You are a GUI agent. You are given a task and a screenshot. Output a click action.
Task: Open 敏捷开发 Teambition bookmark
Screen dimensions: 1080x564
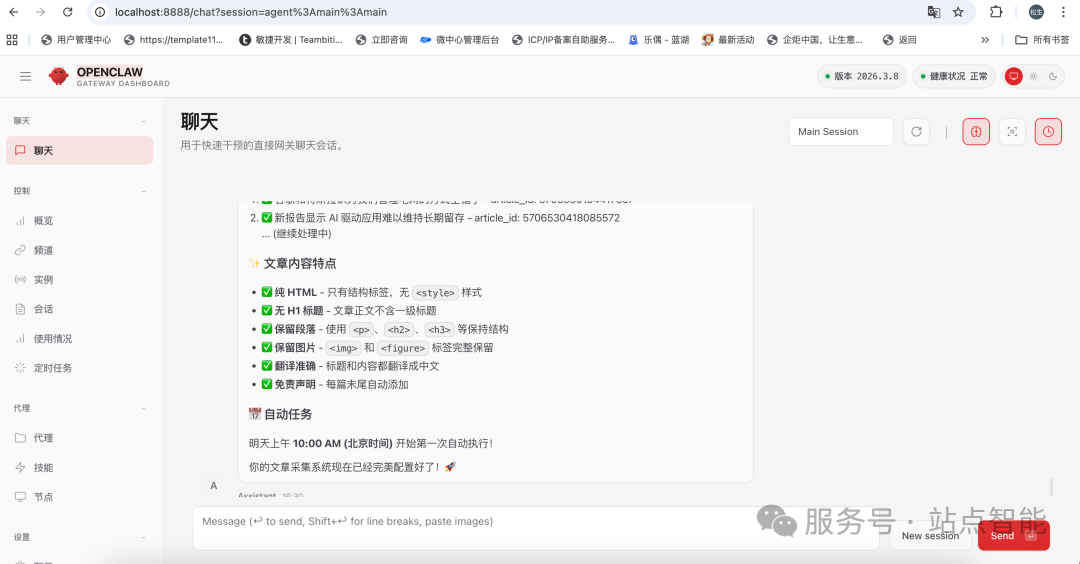[291, 40]
